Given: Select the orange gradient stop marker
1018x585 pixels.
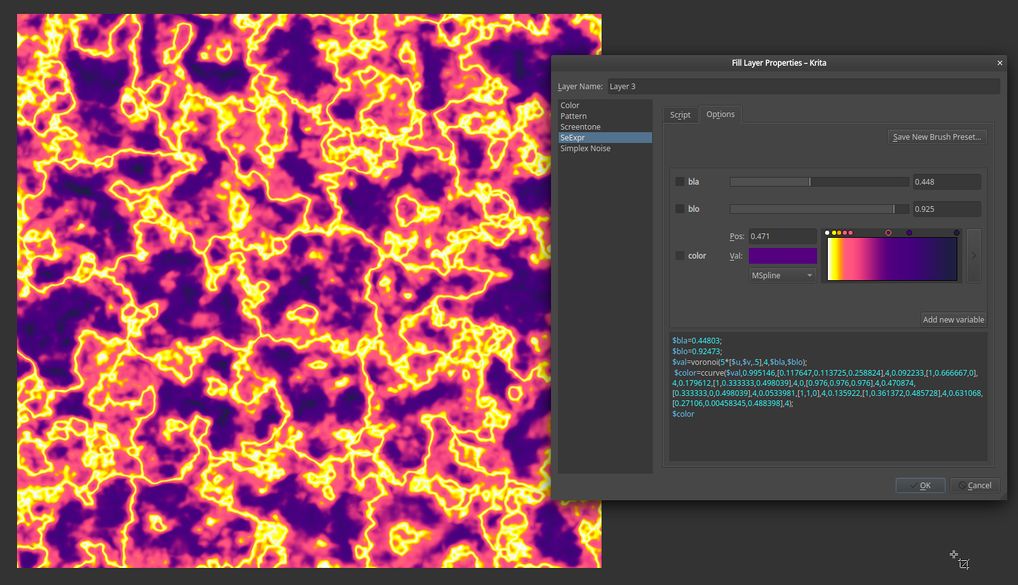Looking at the screenshot, I should pyautogui.click(x=840, y=233).
